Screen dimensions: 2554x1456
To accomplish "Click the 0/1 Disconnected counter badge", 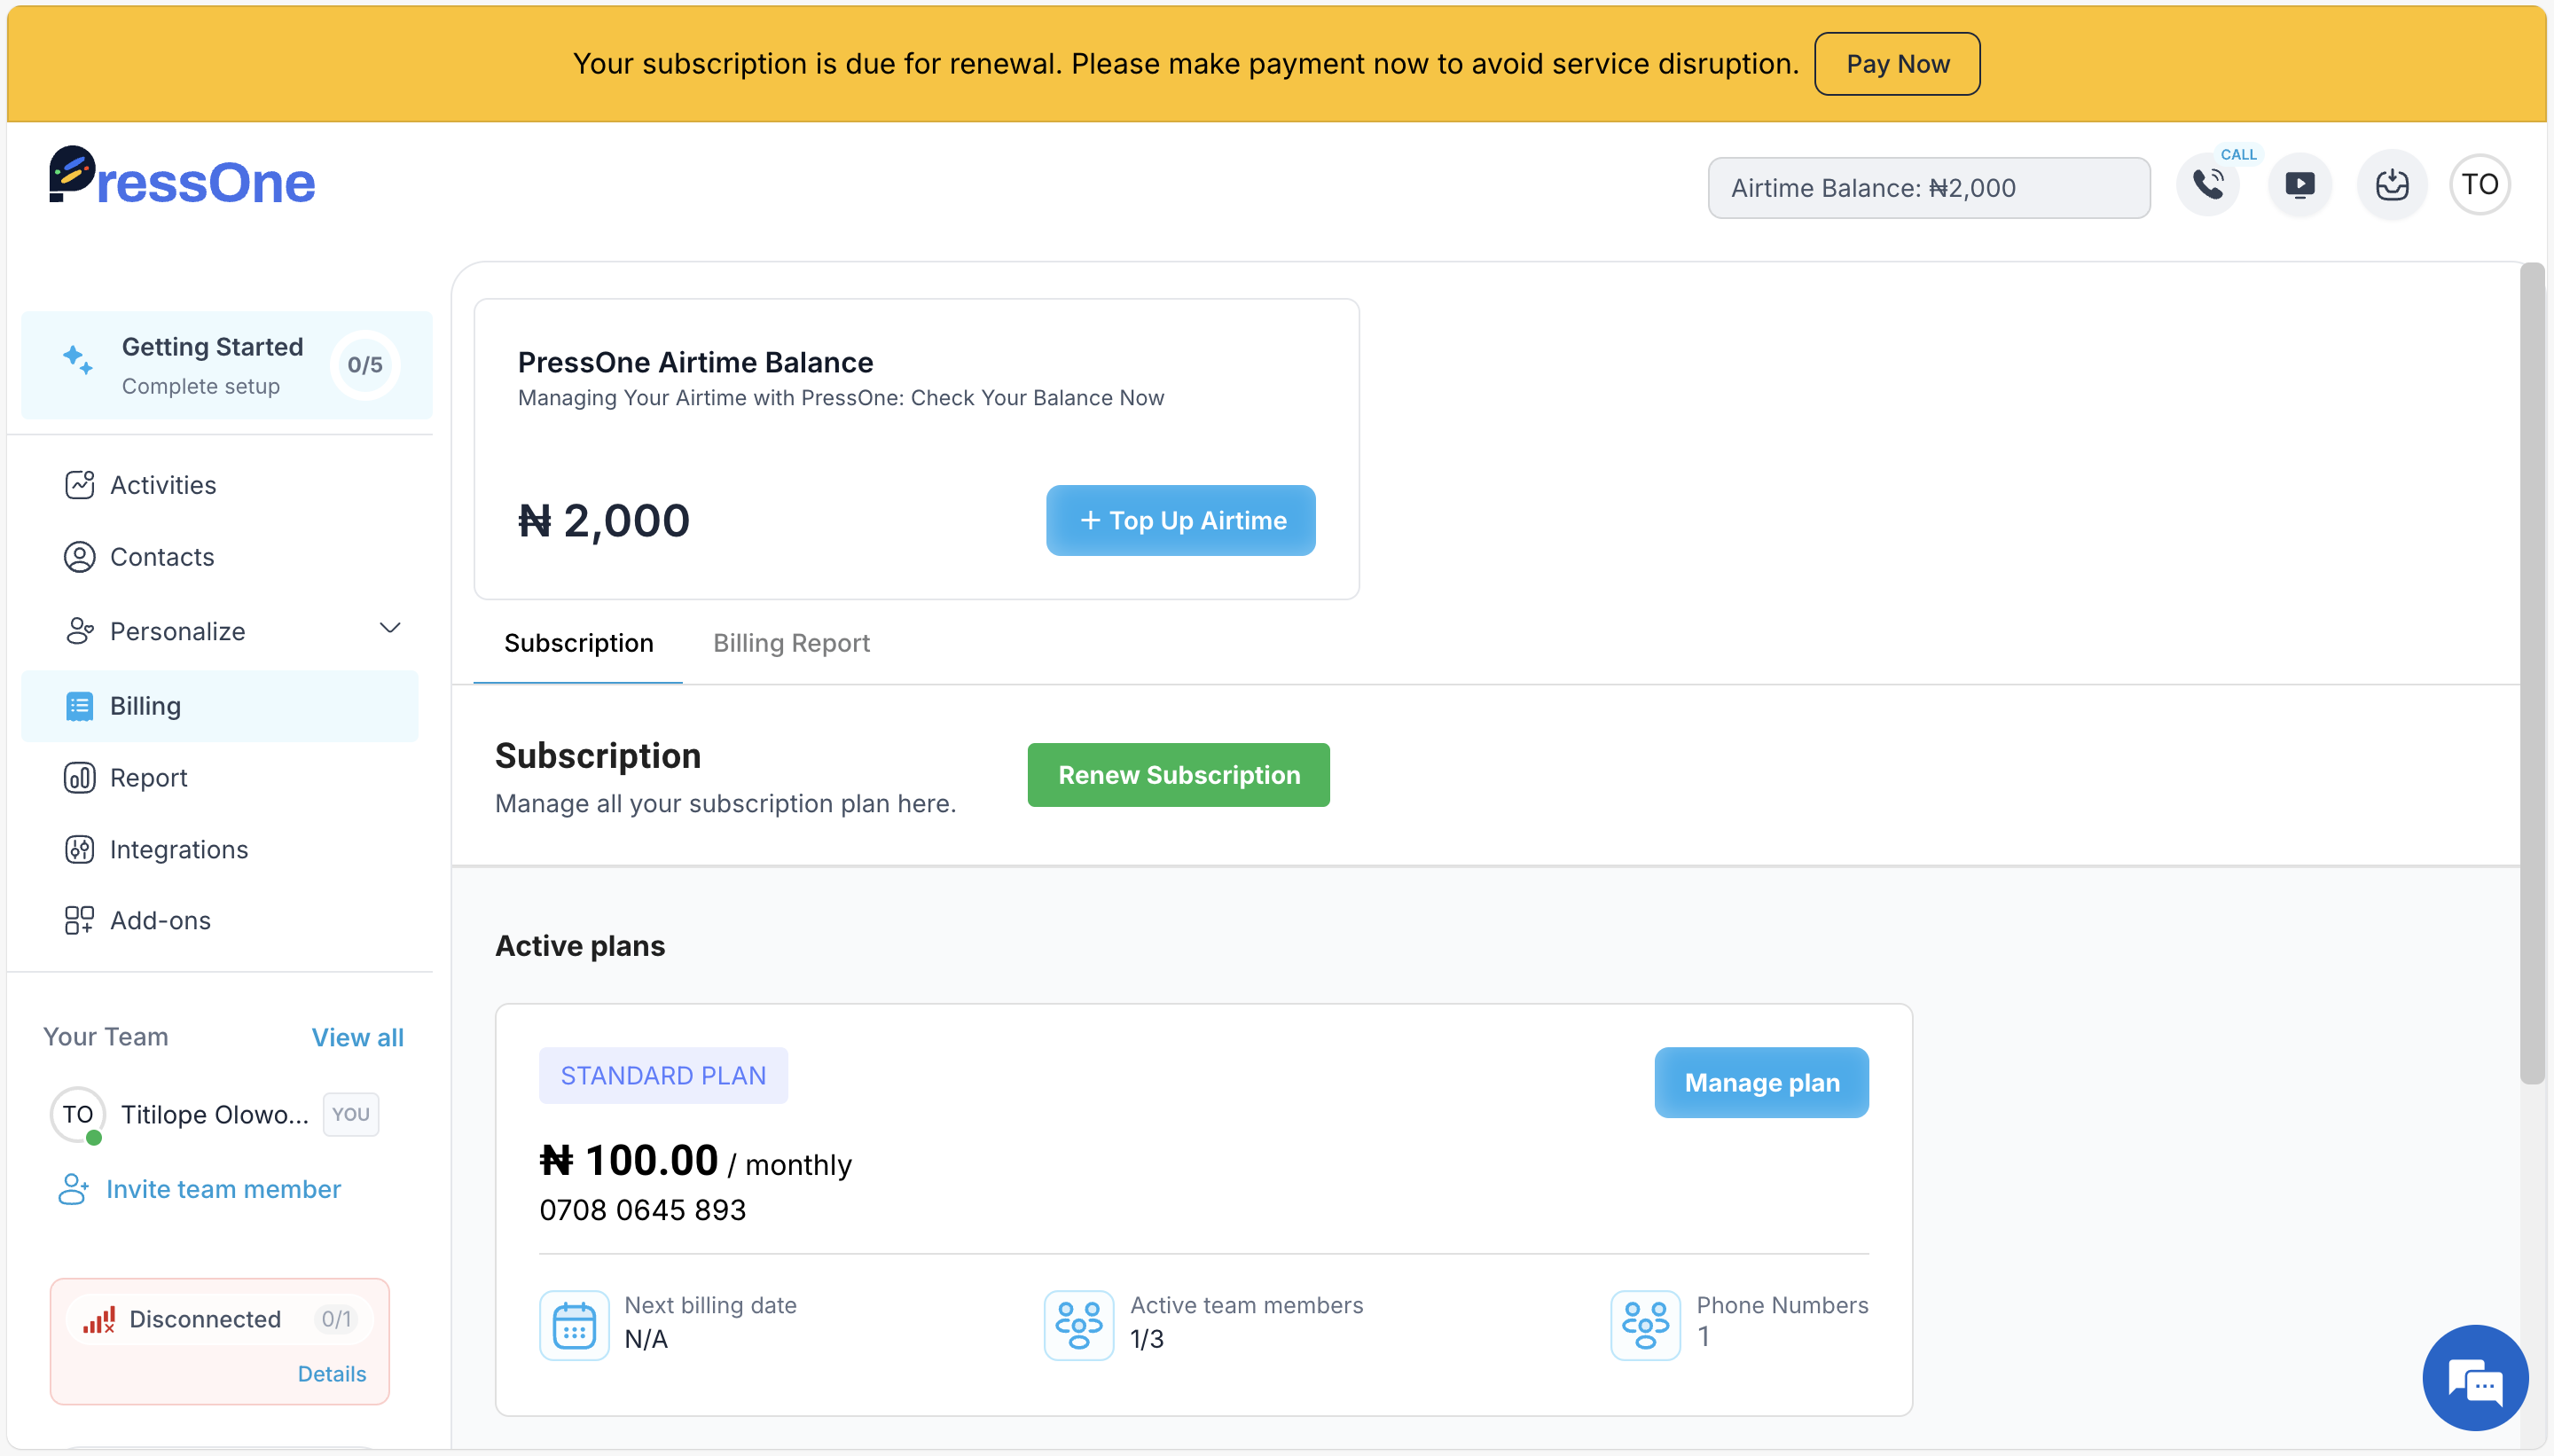I will click(336, 1320).
